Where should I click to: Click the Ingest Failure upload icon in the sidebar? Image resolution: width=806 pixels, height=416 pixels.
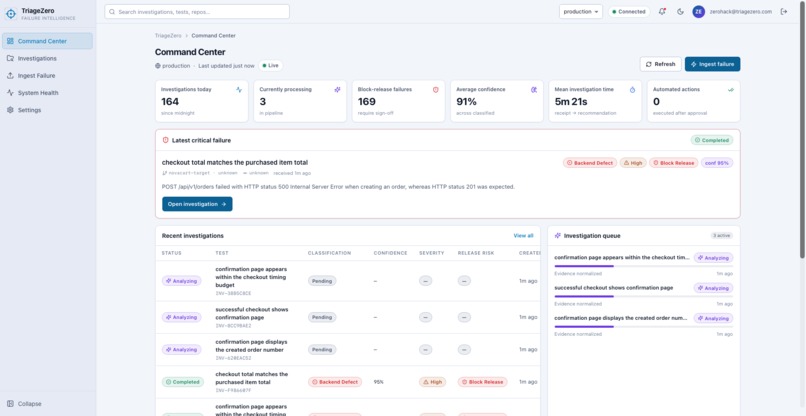(x=10, y=76)
